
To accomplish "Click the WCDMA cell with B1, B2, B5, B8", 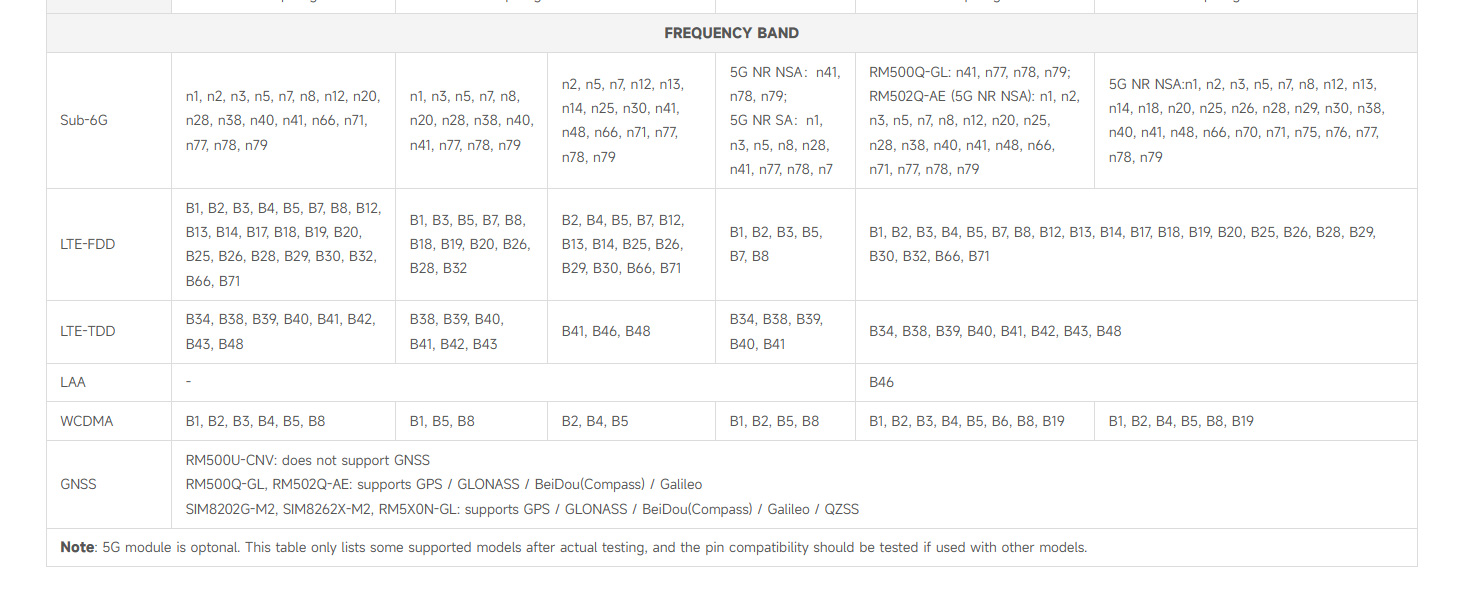I will pyautogui.click(x=774, y=421).
